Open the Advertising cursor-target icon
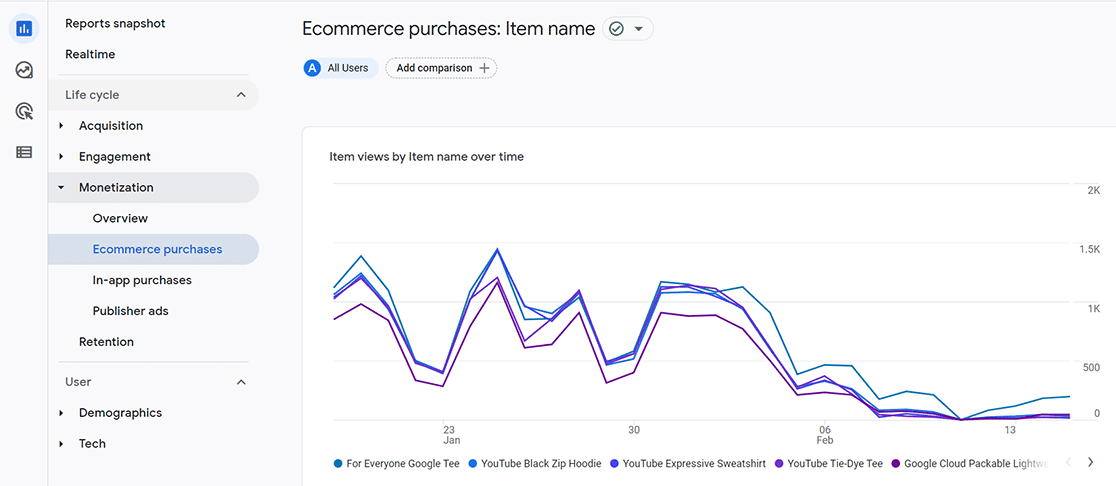This screenshot has width=1116, height=486. pos(24,112)
